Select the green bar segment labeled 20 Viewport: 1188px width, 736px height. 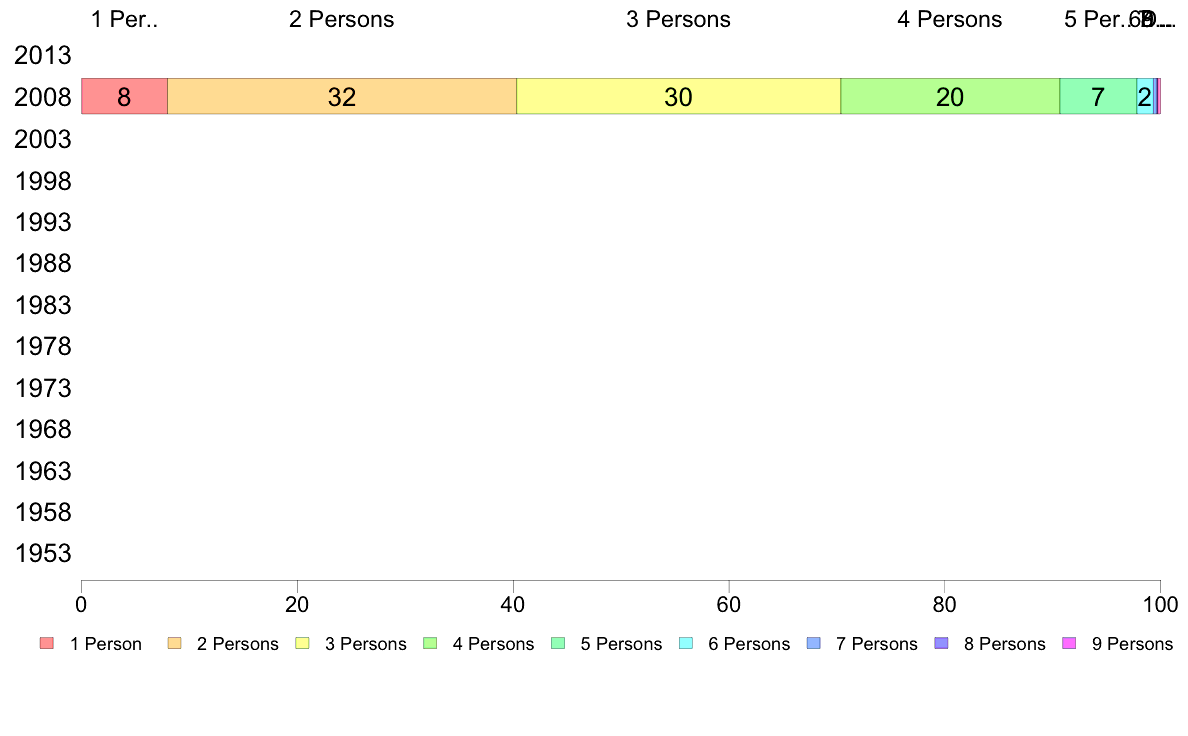(x=950, y=96)
